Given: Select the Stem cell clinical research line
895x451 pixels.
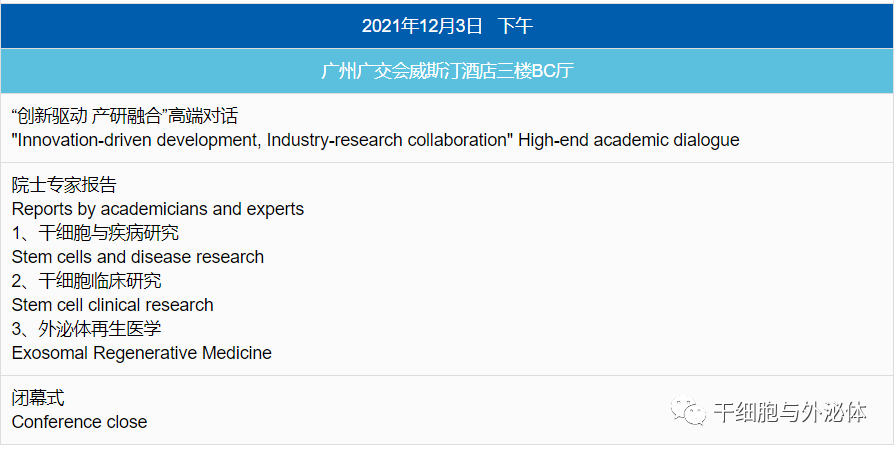Looking at the screenshot, I should (112, 305).
